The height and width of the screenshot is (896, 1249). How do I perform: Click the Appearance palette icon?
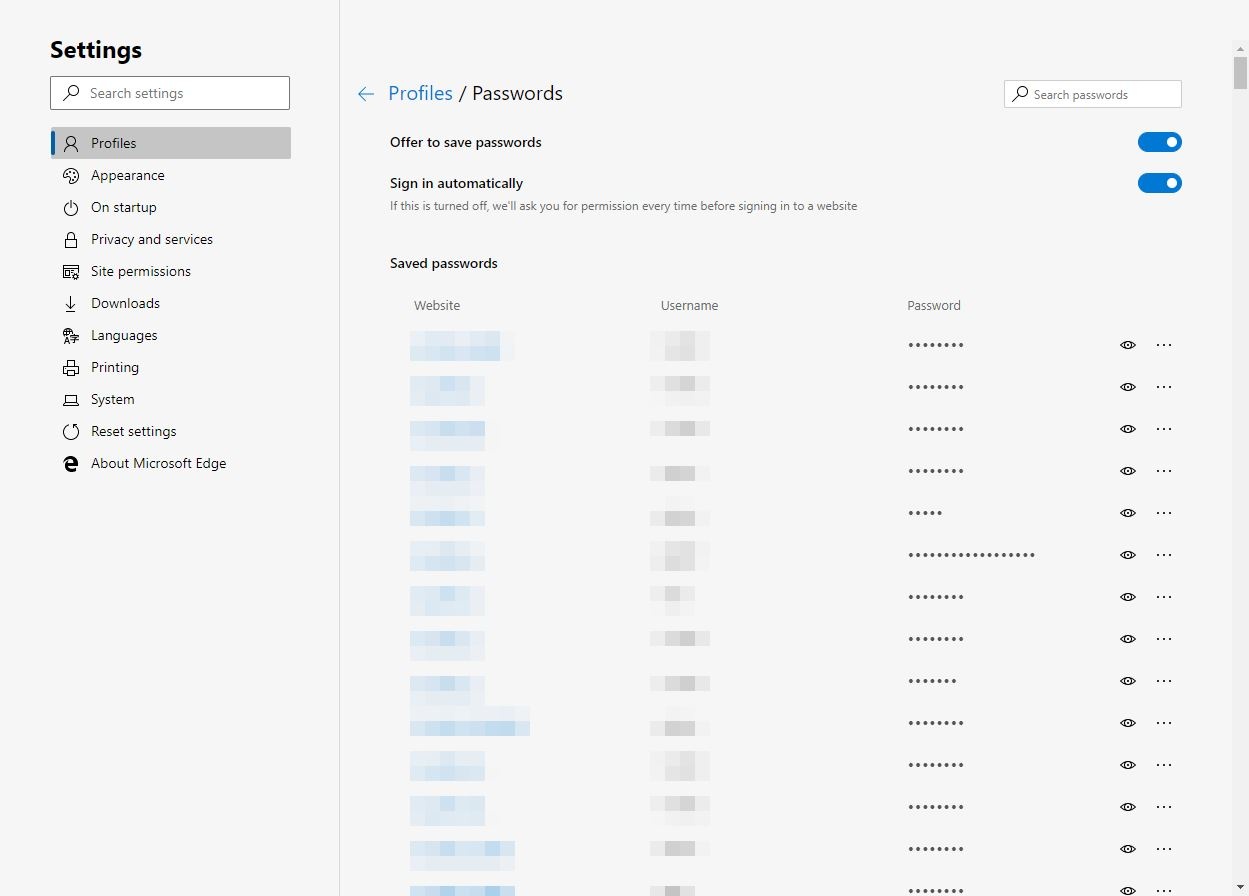point(71,175)
